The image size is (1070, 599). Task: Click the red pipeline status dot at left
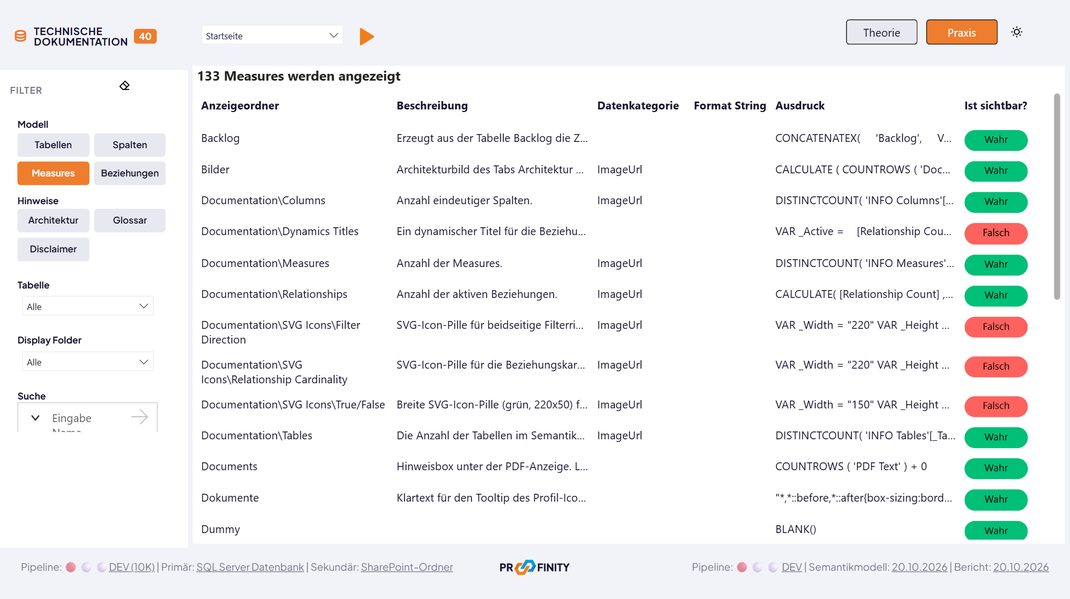(70, 567)
